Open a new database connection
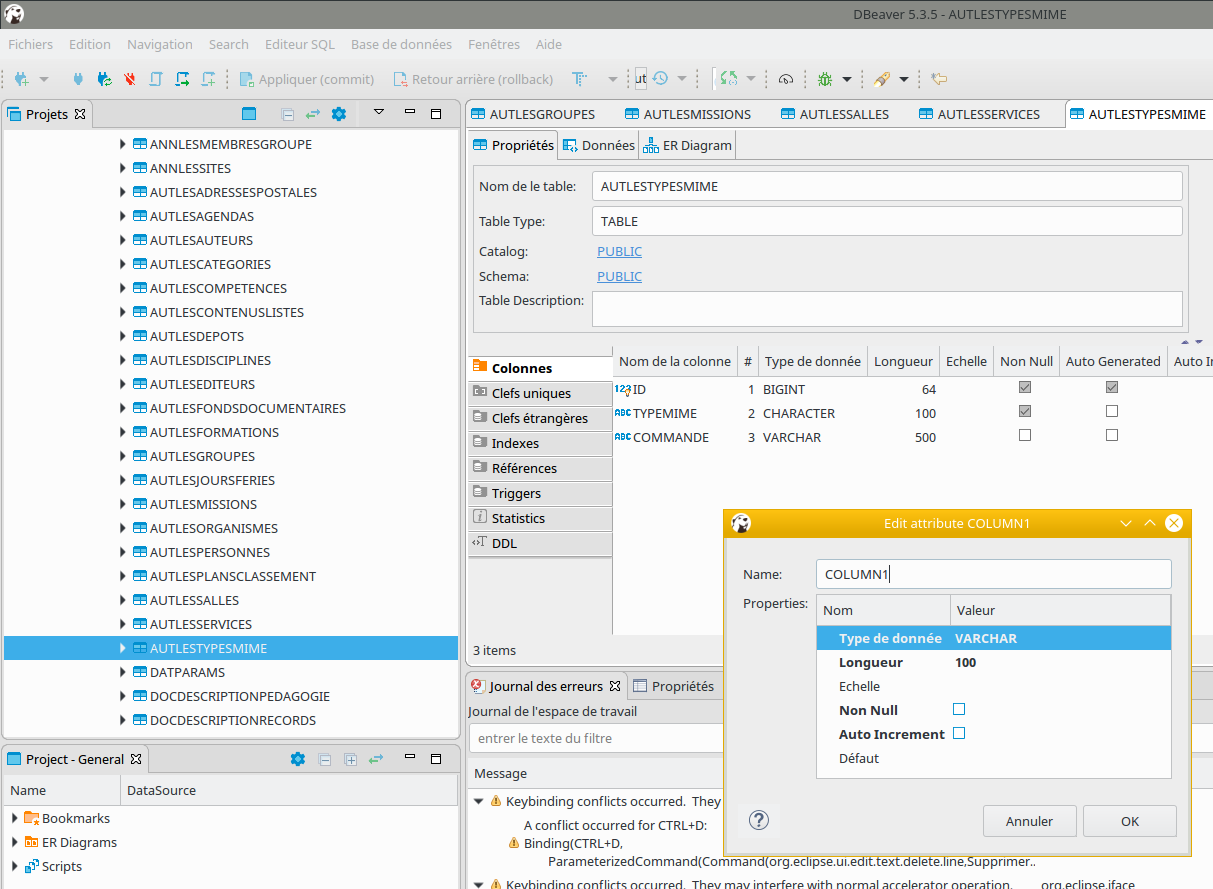This screenshot has height=889, width=1213. [x=20, y=78]
